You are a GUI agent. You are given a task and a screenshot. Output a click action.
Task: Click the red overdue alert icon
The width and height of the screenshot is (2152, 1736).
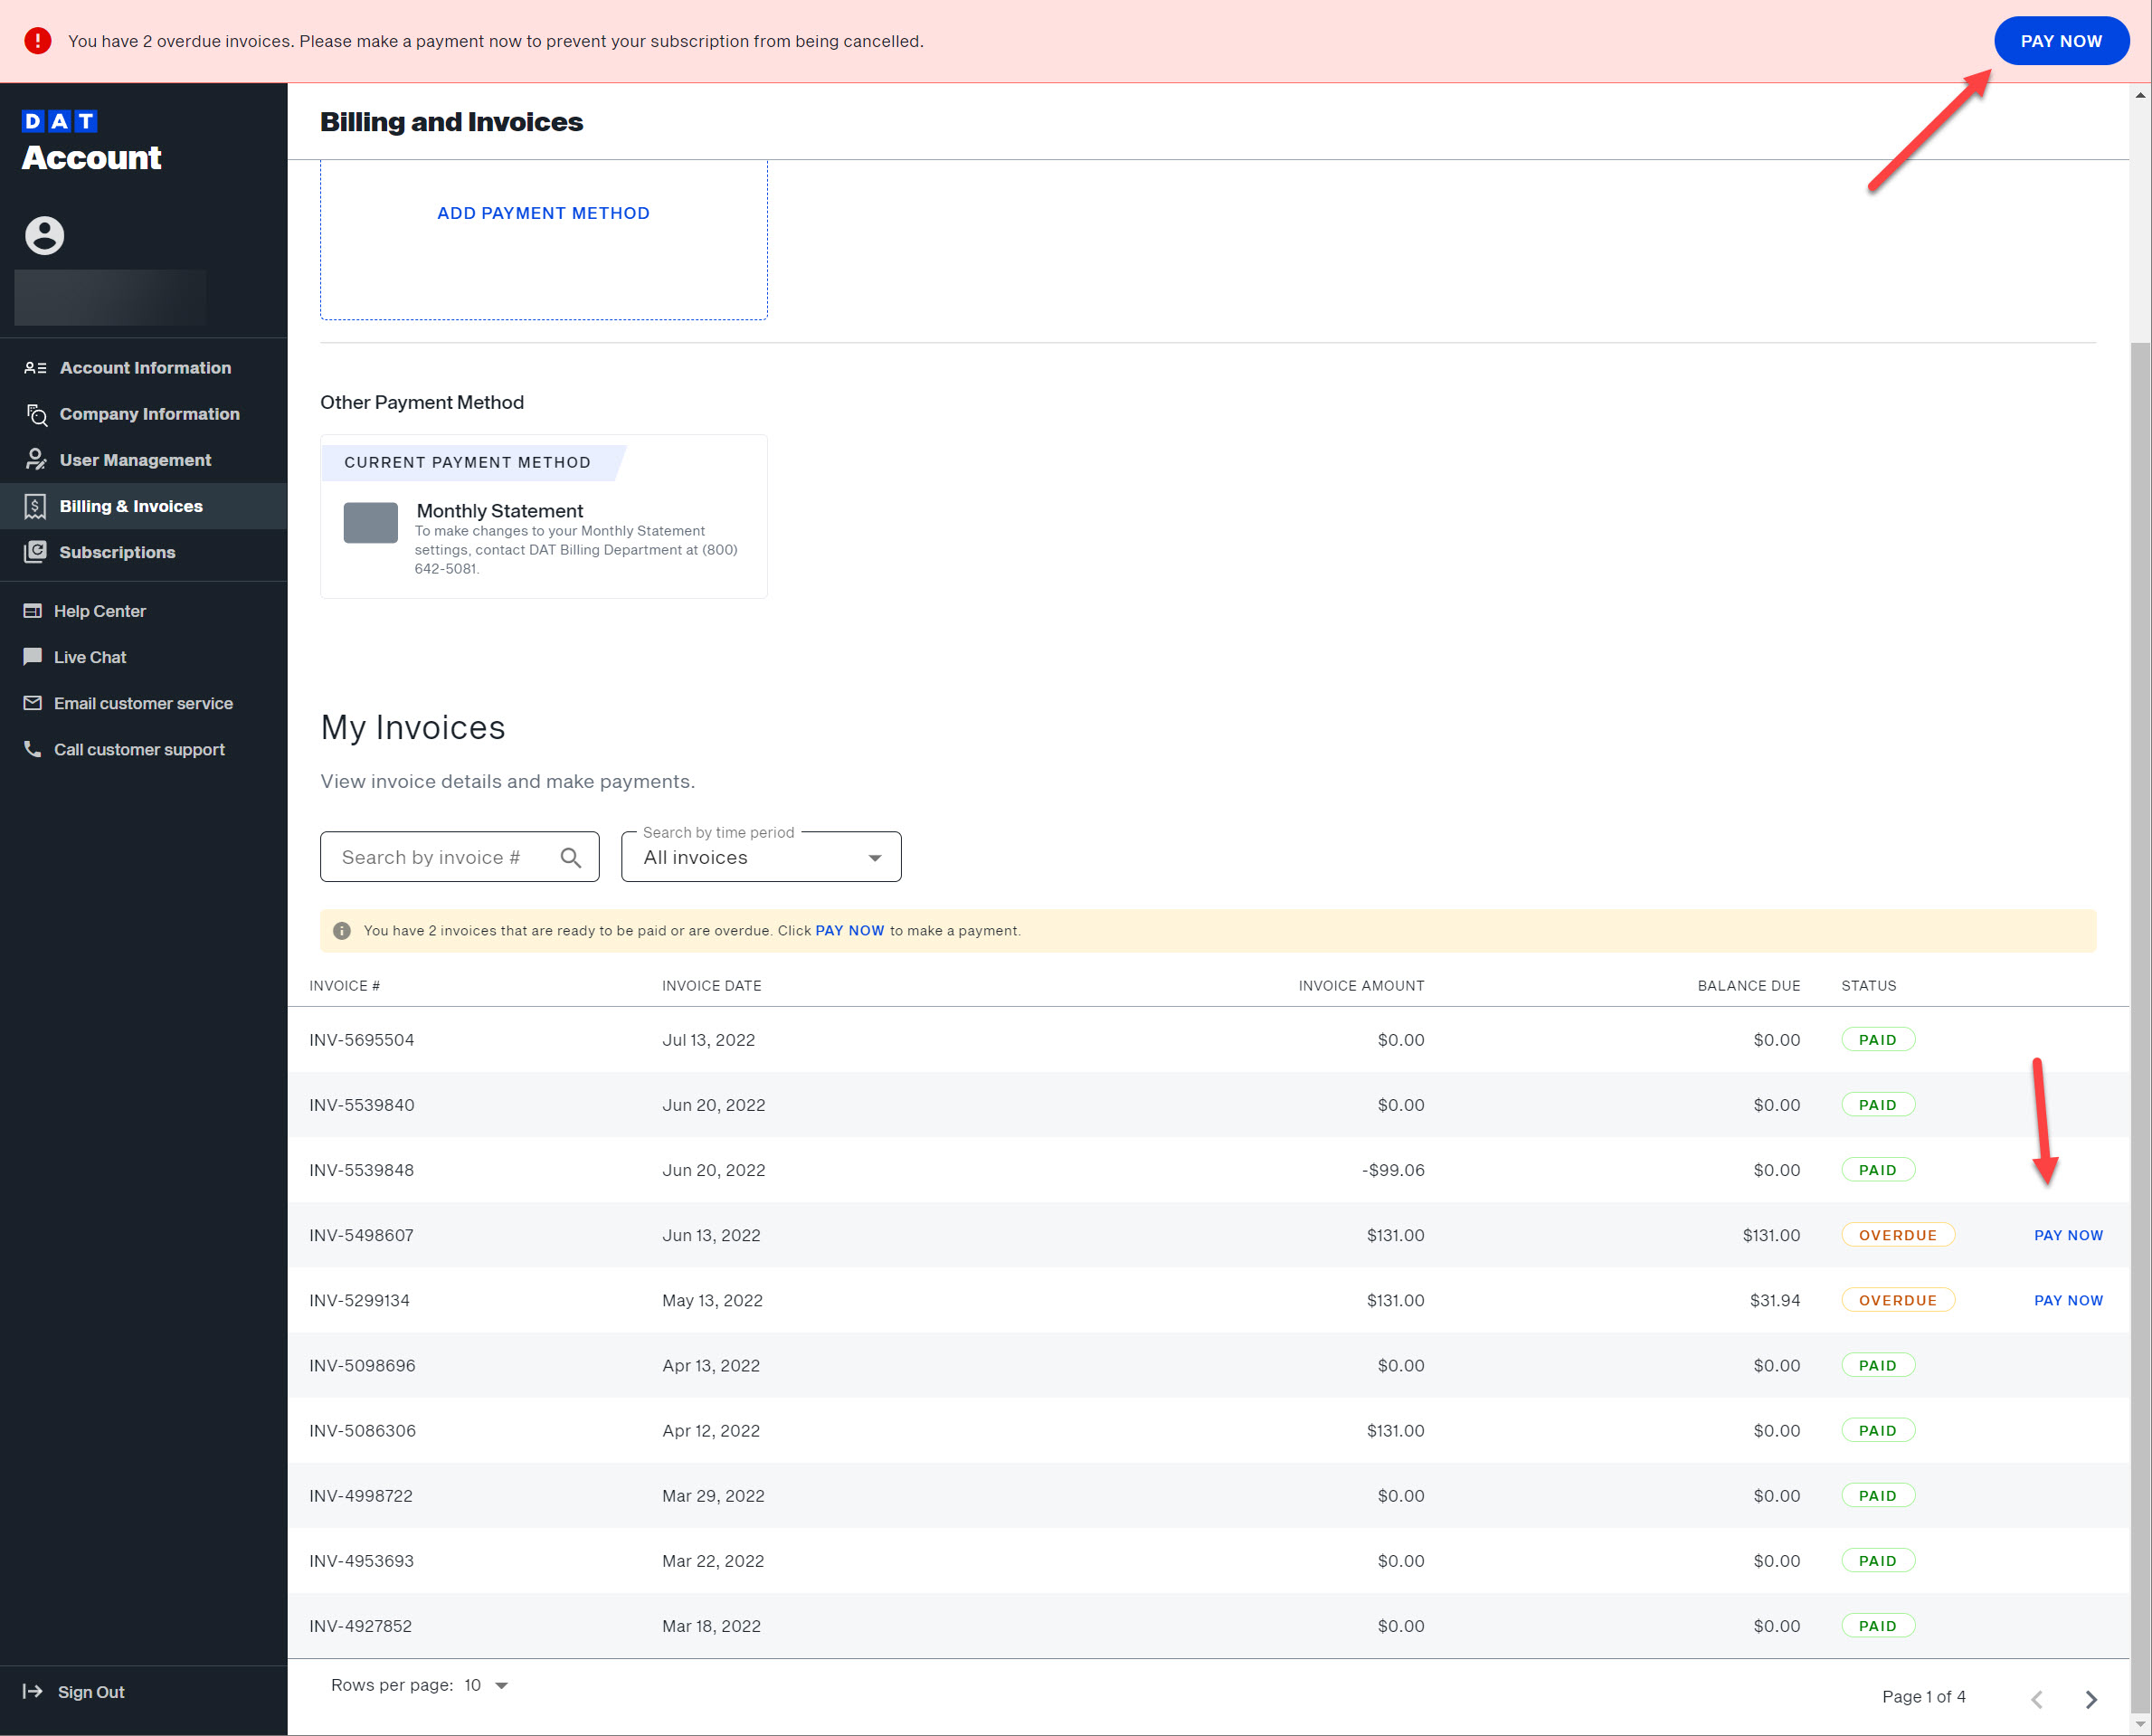coord(37,41)
